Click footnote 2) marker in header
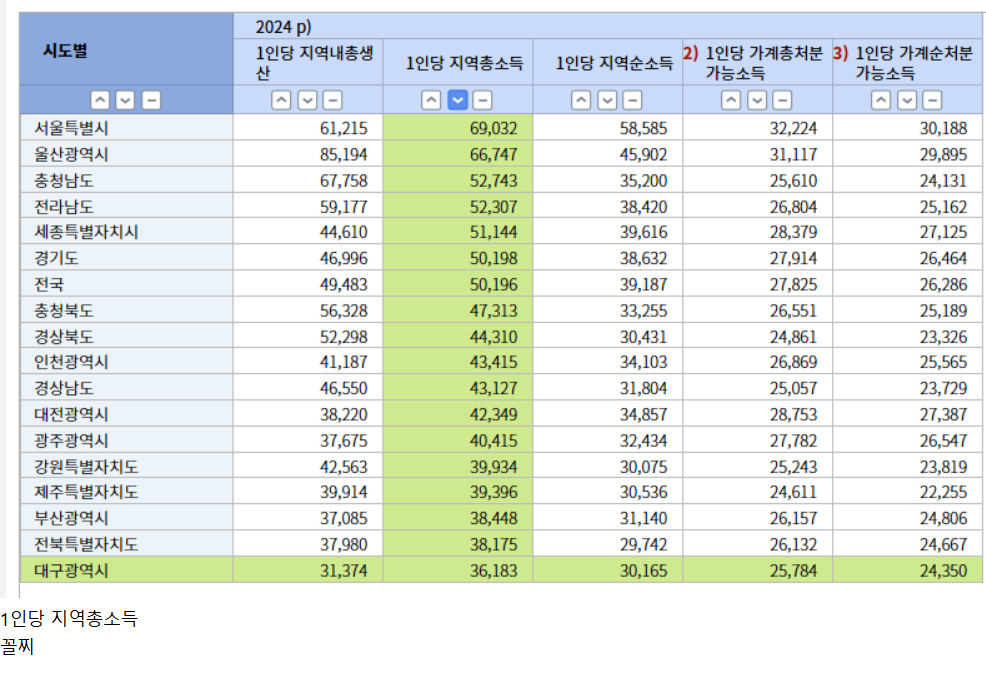This screenshot has height=678, width=986. (x=690, y=54)
